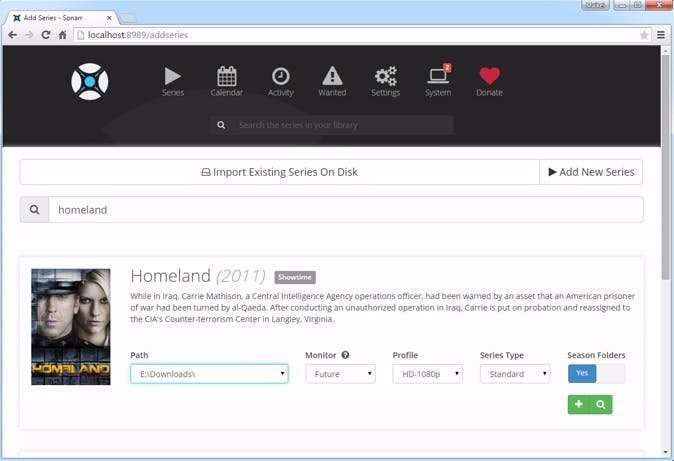Click the browser home icon
The width and height of the screenshot is (674, 461).
pos(62,35)
